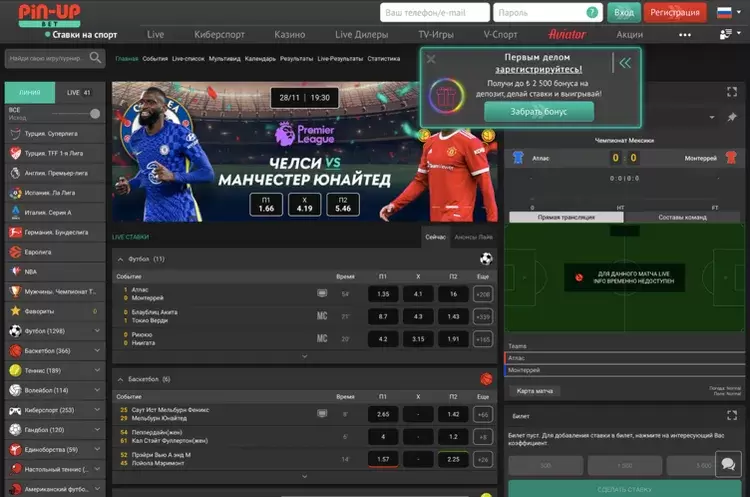Click the password help question icon

click(591, 13)
